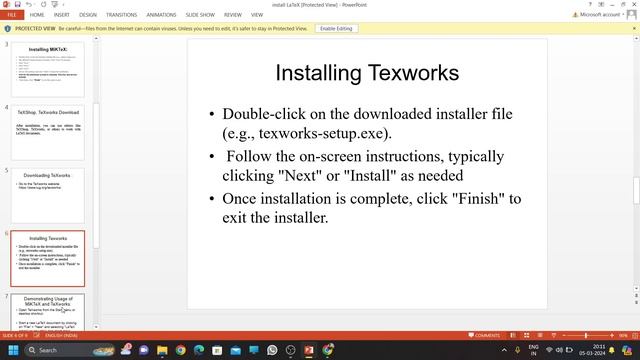Click slide panel scroll down arrow
Screen dimensions: 640x360
(x=96, y=327)
